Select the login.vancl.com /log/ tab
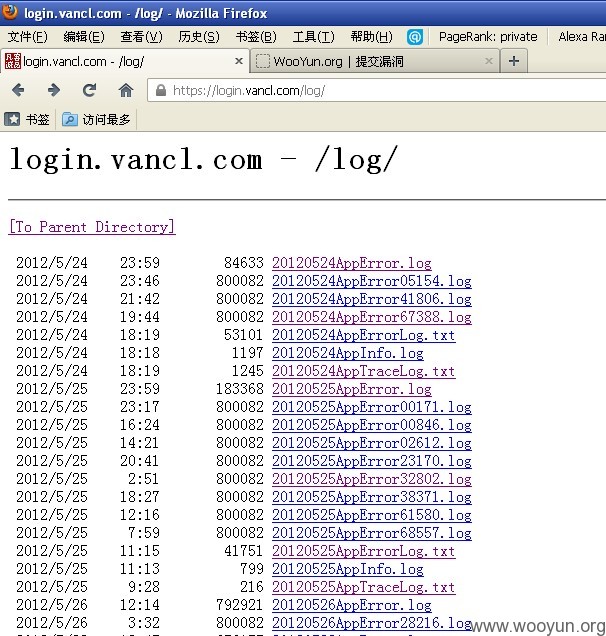606x636 pixels. [124, 61]
